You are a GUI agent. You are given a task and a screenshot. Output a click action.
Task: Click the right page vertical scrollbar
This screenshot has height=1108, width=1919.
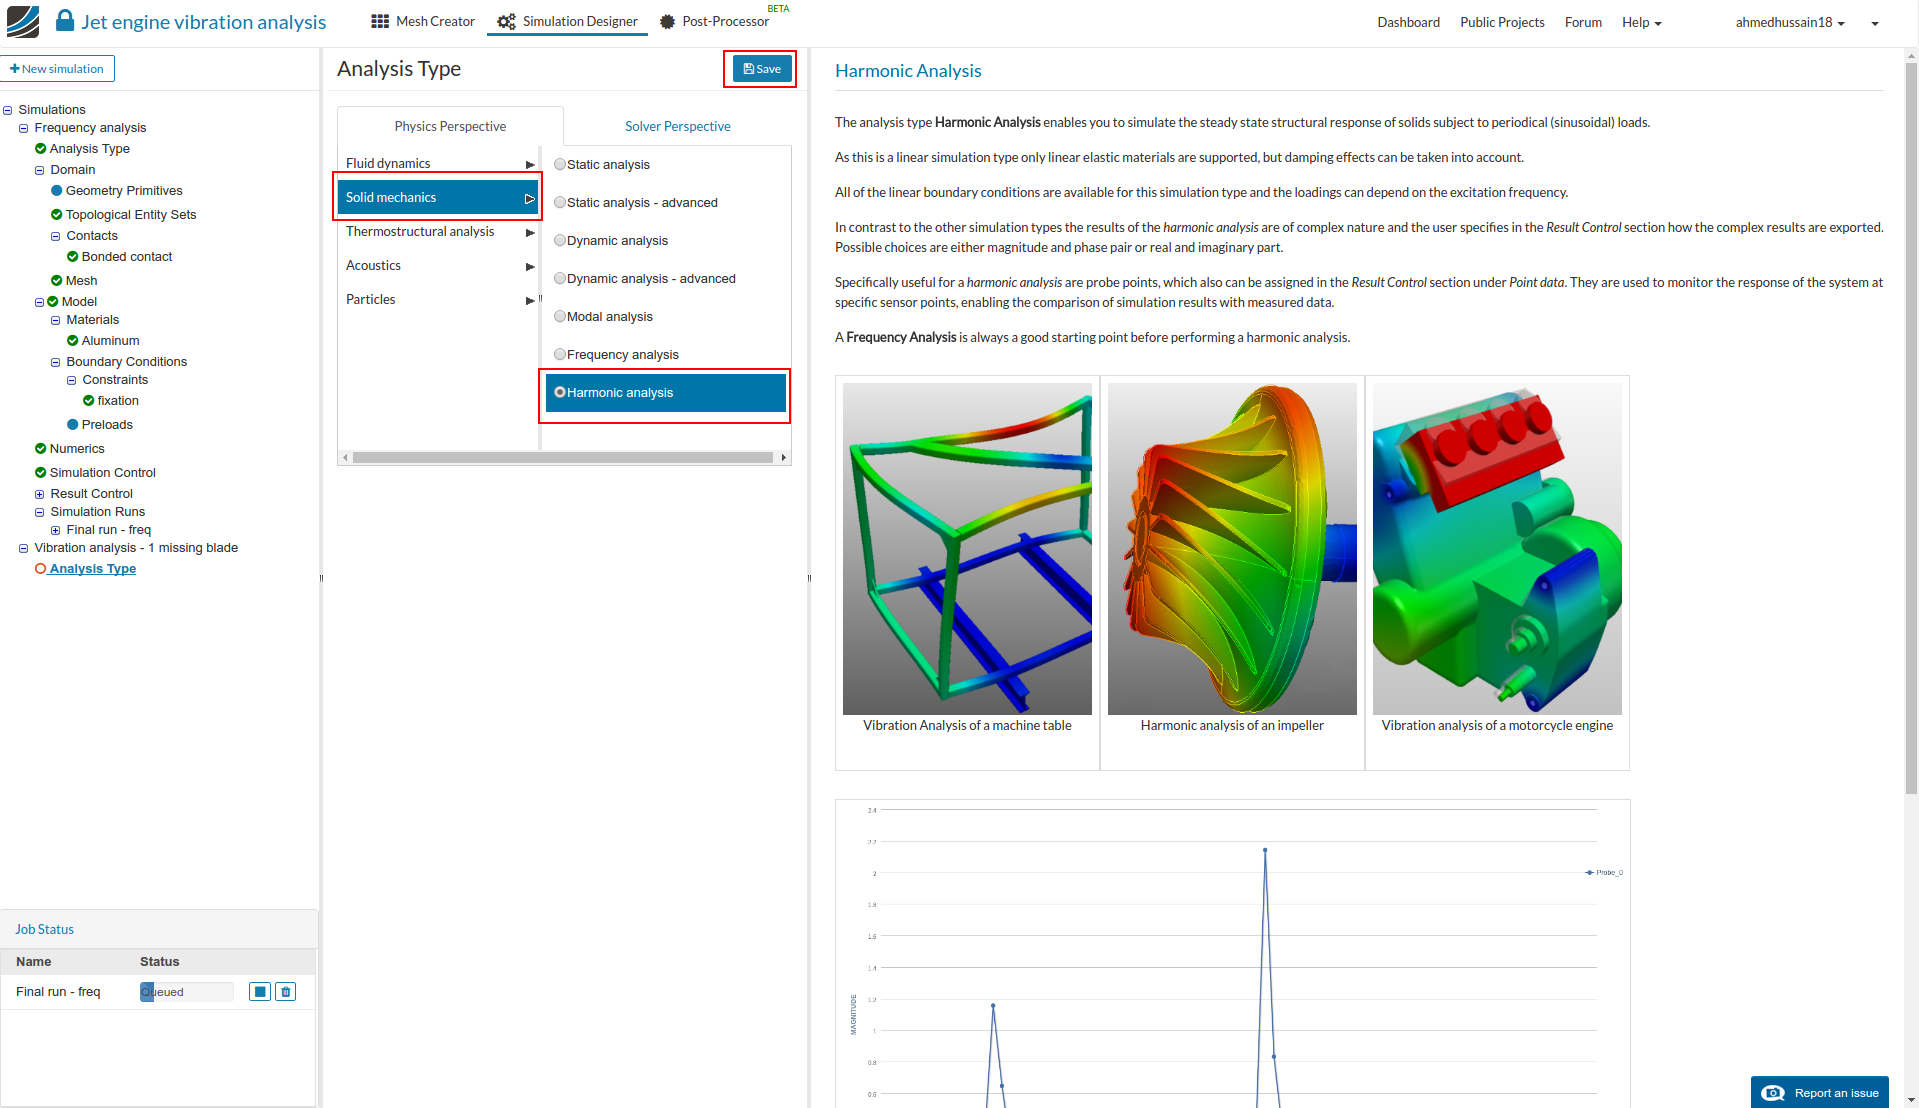click(1911, 430)
